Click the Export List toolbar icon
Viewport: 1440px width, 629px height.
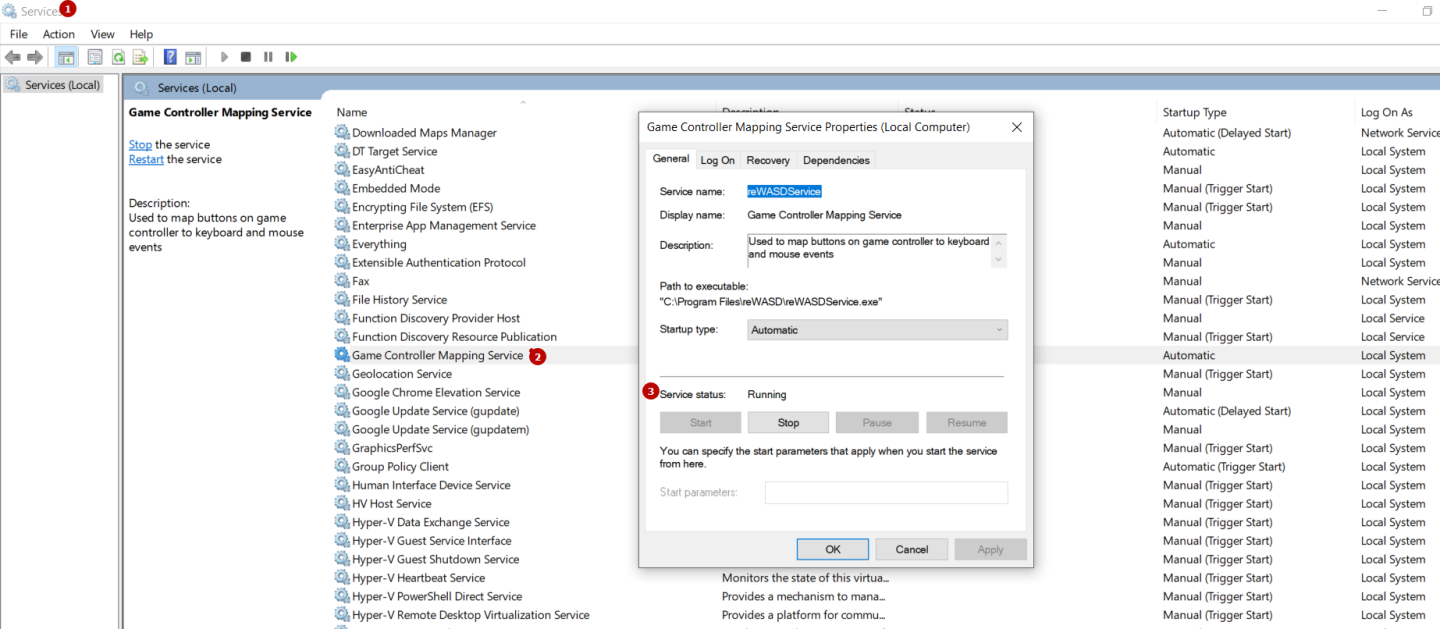click(x=140, y=57)
